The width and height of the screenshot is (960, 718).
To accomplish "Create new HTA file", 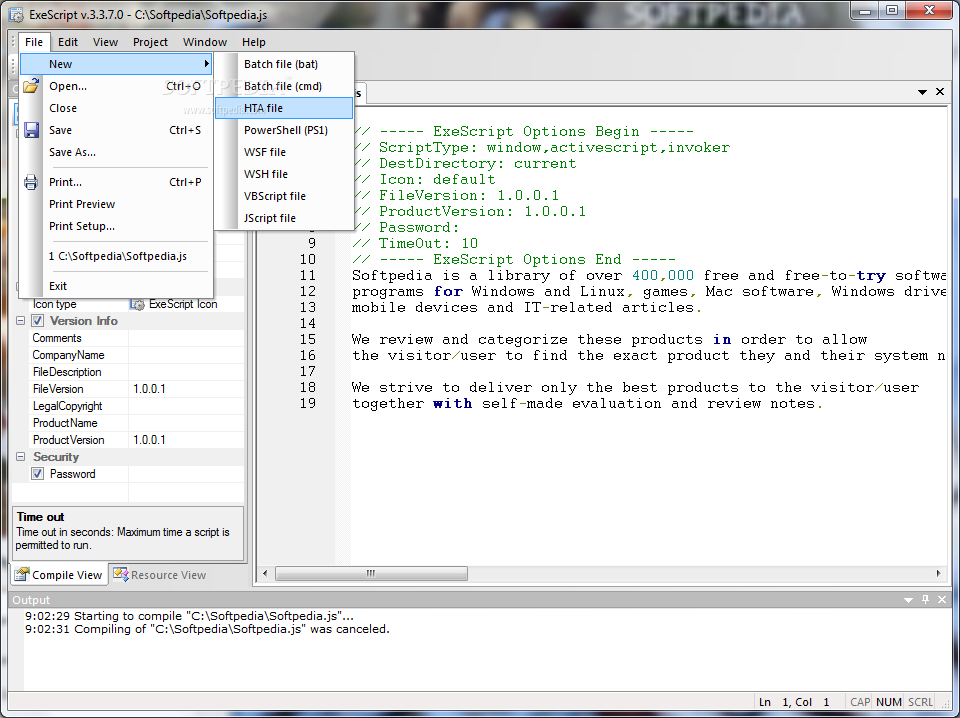I will click(285, 108).
